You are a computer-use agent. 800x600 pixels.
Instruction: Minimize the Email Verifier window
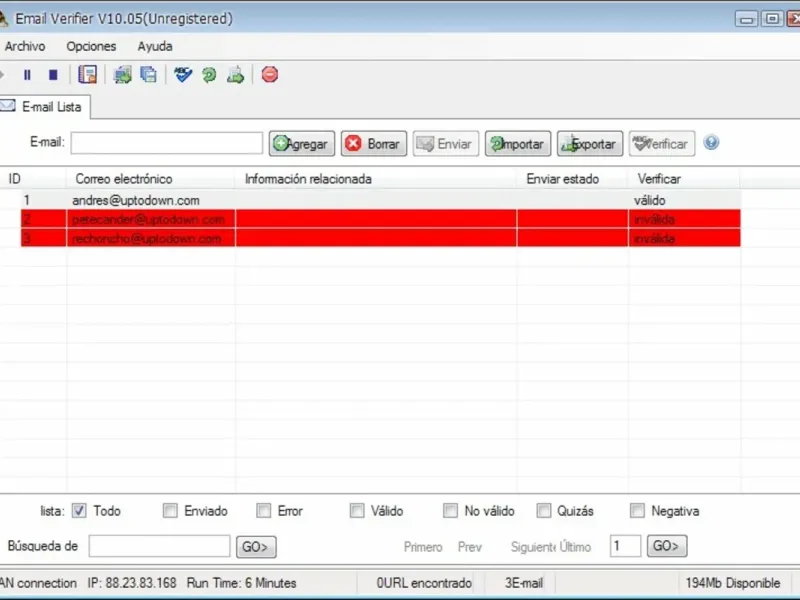[x=746, y=19]
